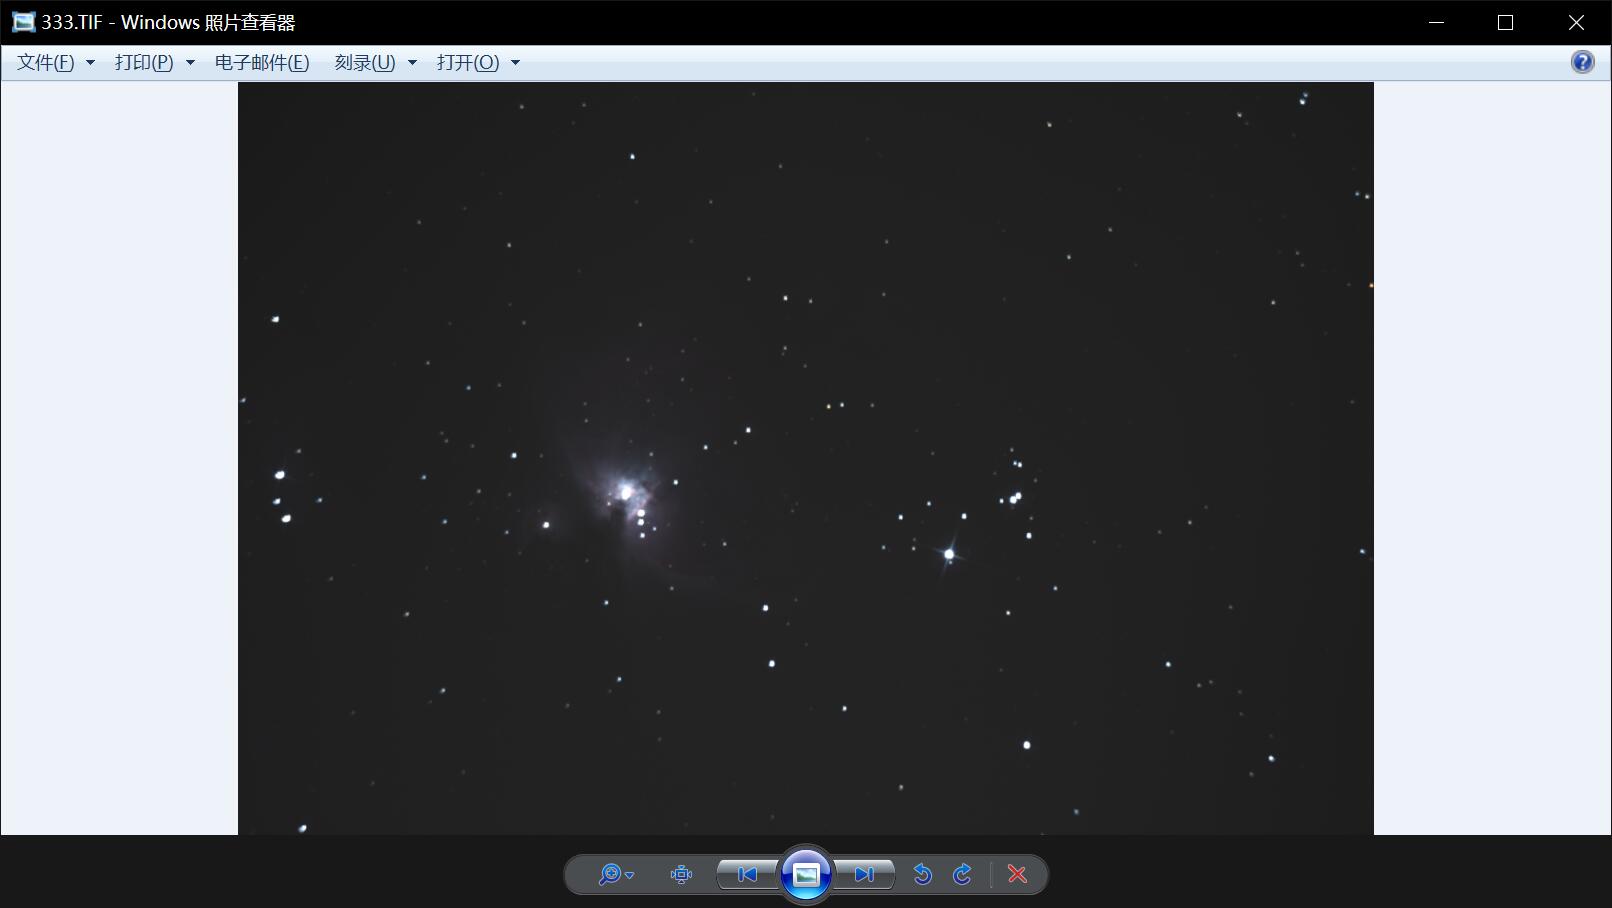Screen dimensions: 1612x908
Task: Expand the arrow next to 打印(P)
Action: pos(190,62)
